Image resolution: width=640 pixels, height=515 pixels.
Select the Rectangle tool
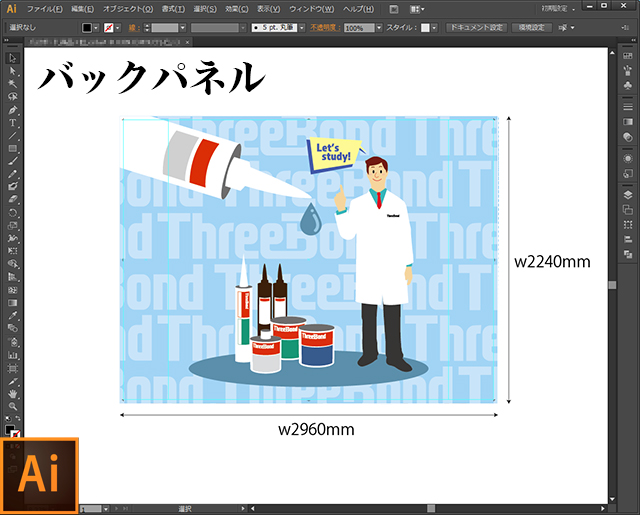12,148
